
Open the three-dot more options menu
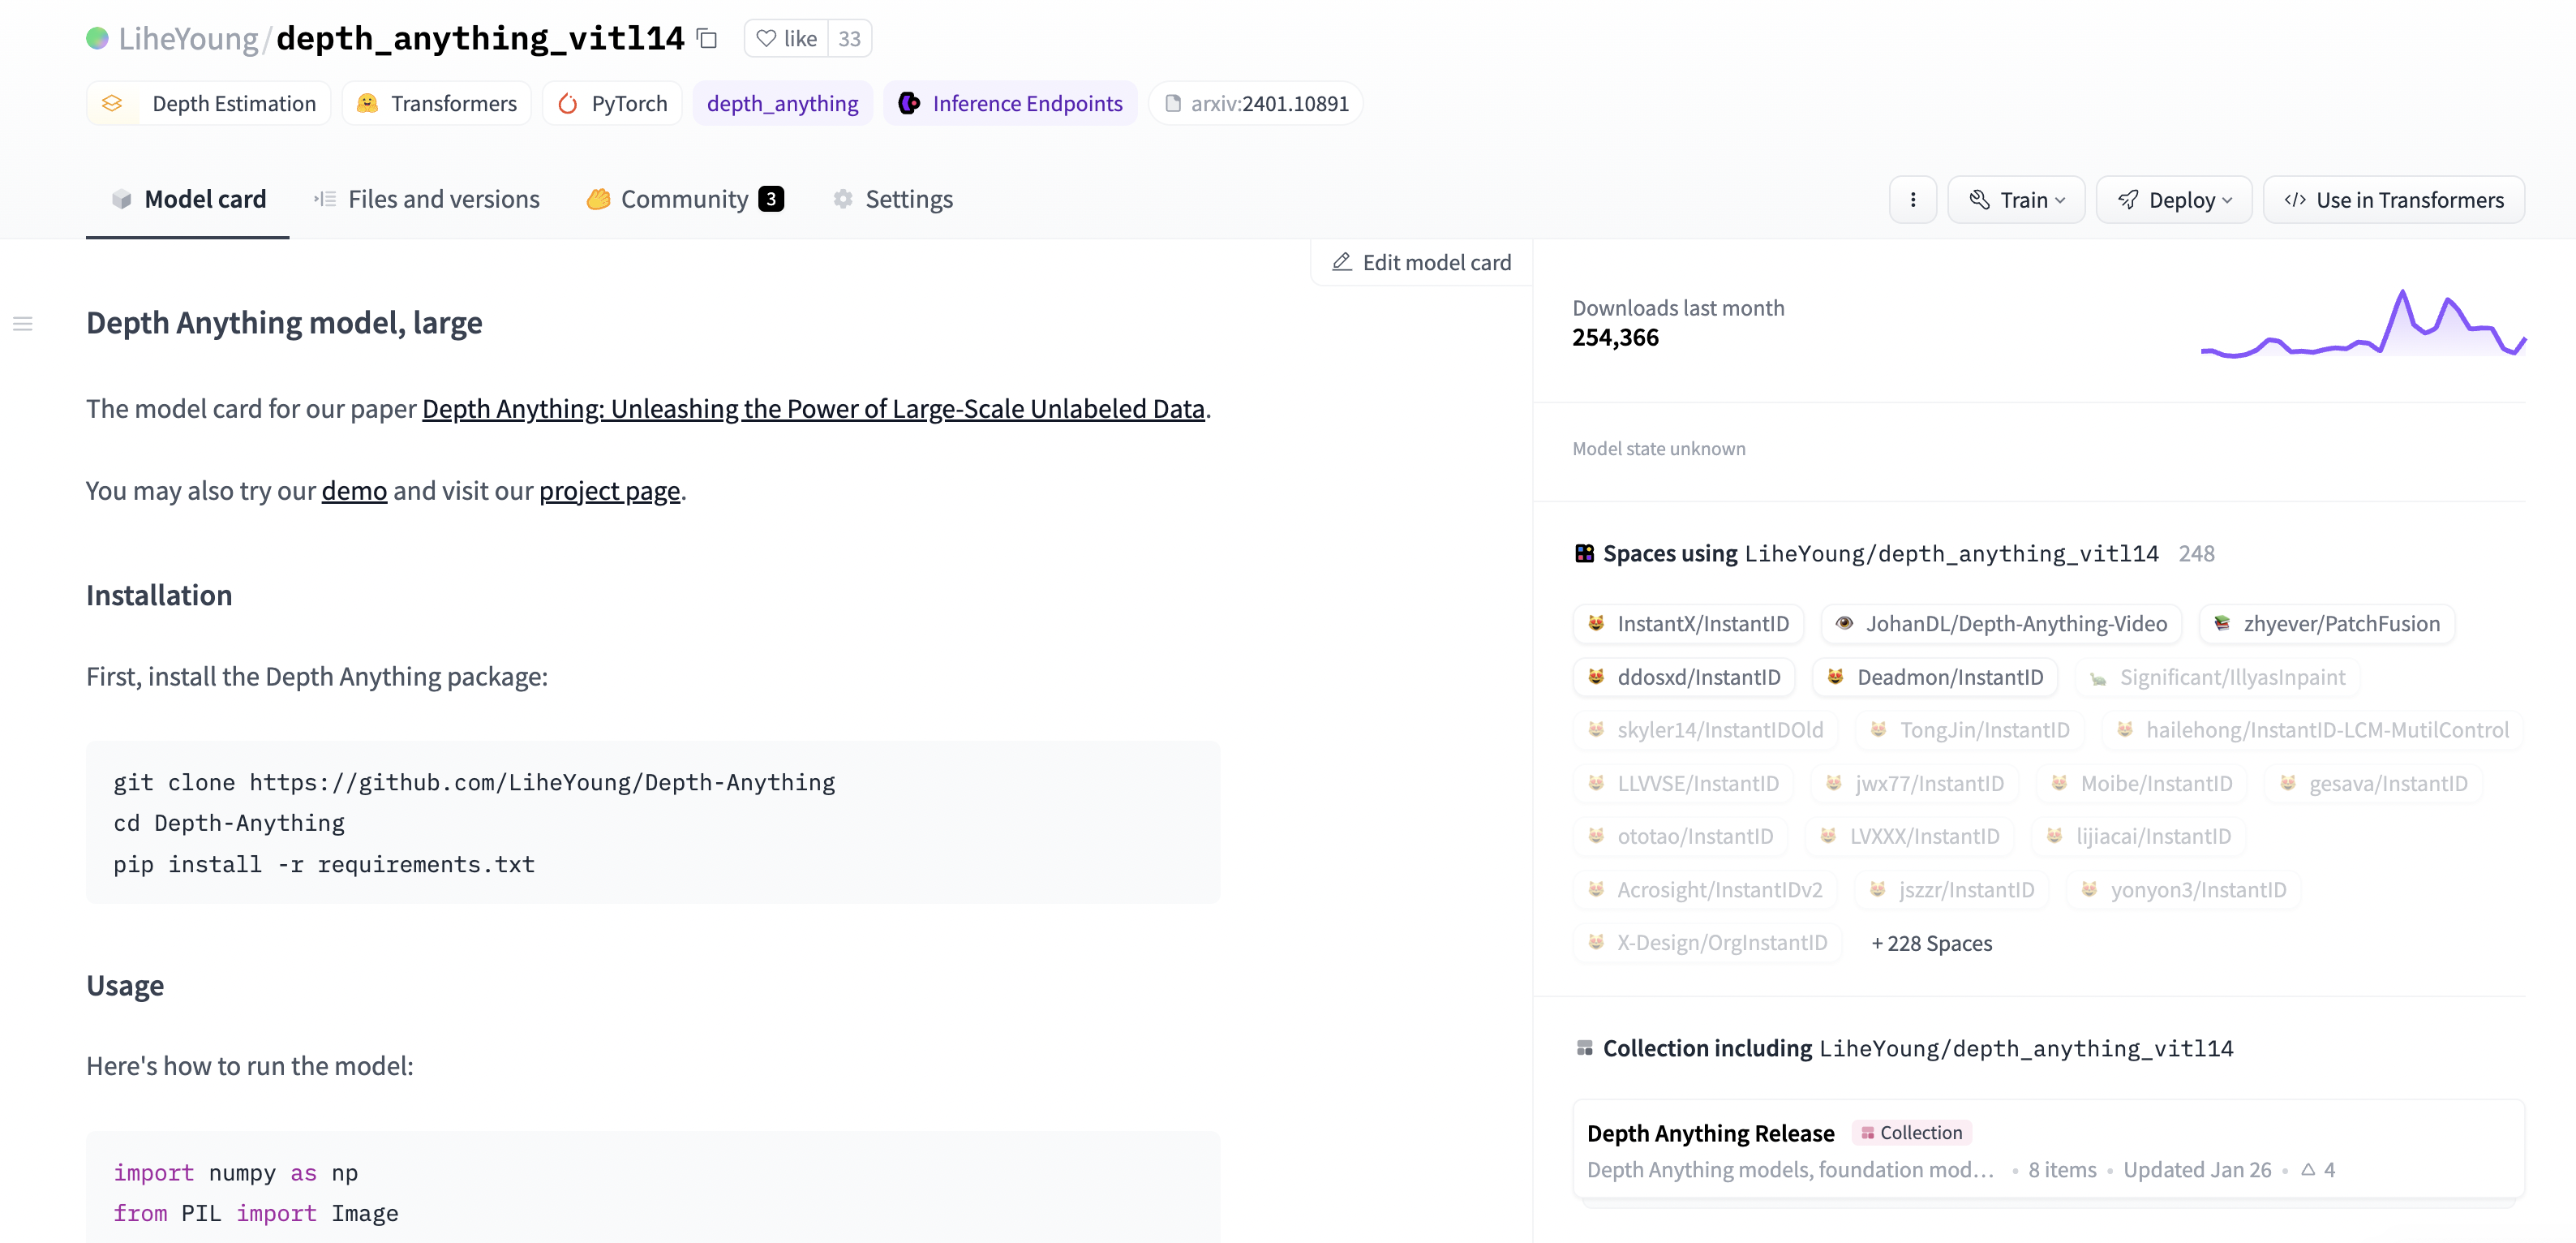tap(1912, 200)
